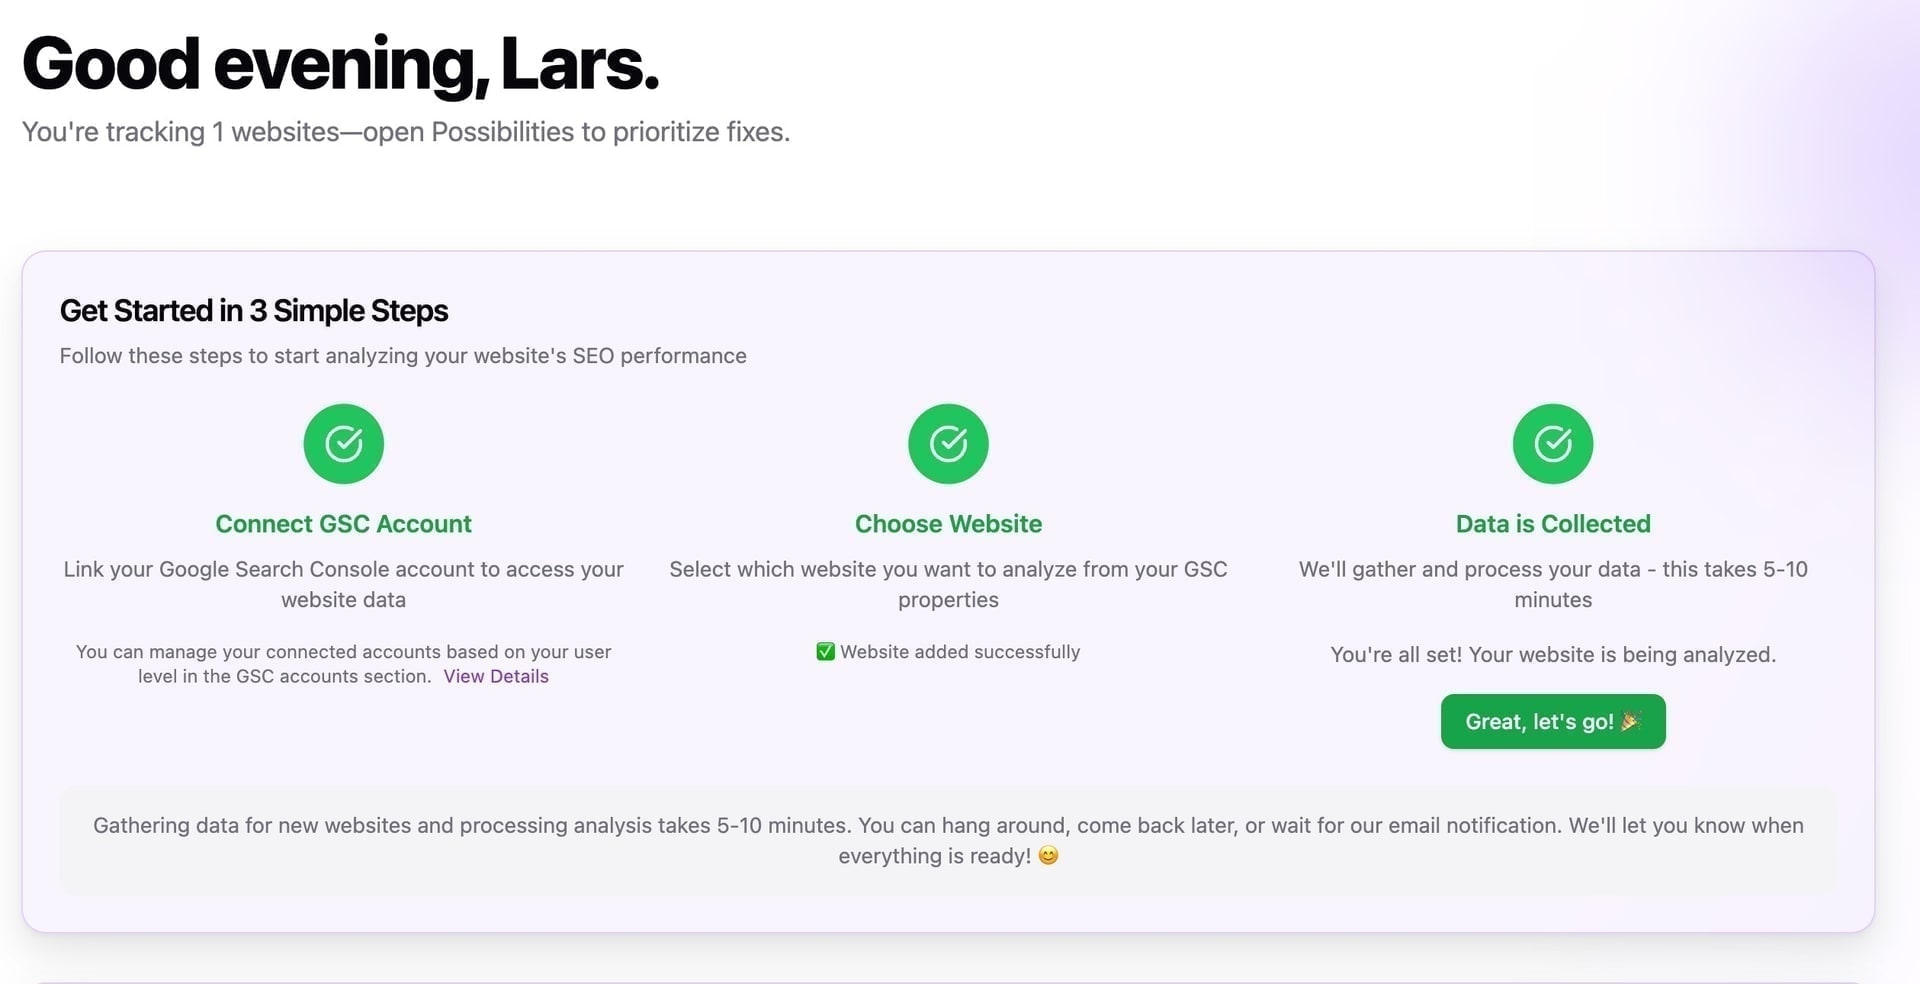Screen dimensions: 1920x984
Task: Click the party popper emoji on the green button
Action: coord(1629,721)
